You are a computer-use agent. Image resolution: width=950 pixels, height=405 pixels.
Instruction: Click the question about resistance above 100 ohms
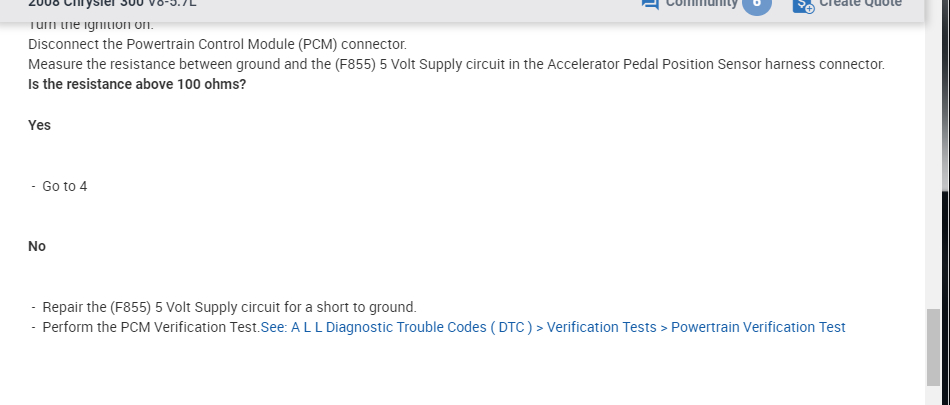pyautogui.click(x=137, y=84)
